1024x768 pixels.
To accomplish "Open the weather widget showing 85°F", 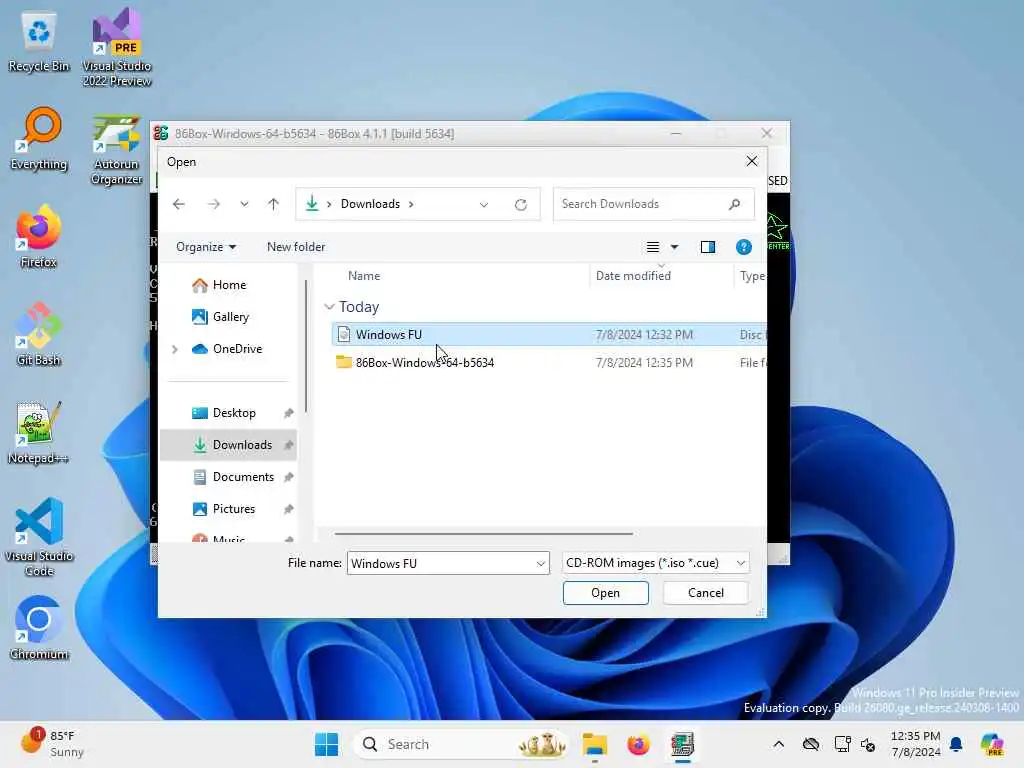I will (52, 744).
